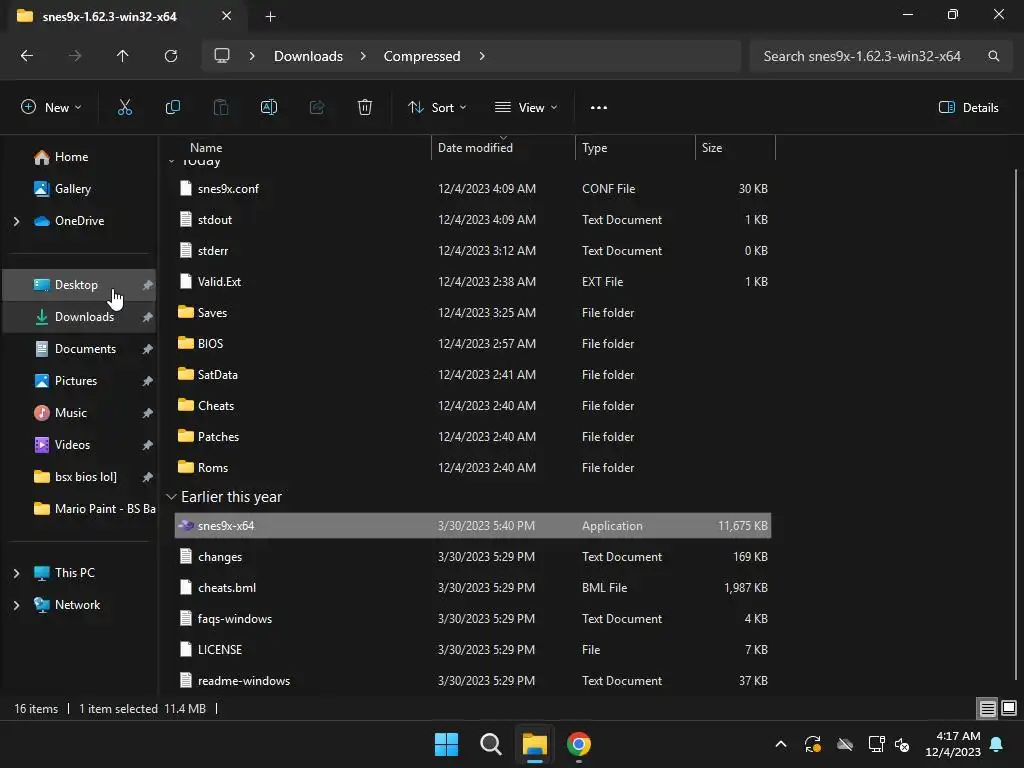1024x768 pixels.
Task: Toggle the Details pane
Action: point(968,108)
